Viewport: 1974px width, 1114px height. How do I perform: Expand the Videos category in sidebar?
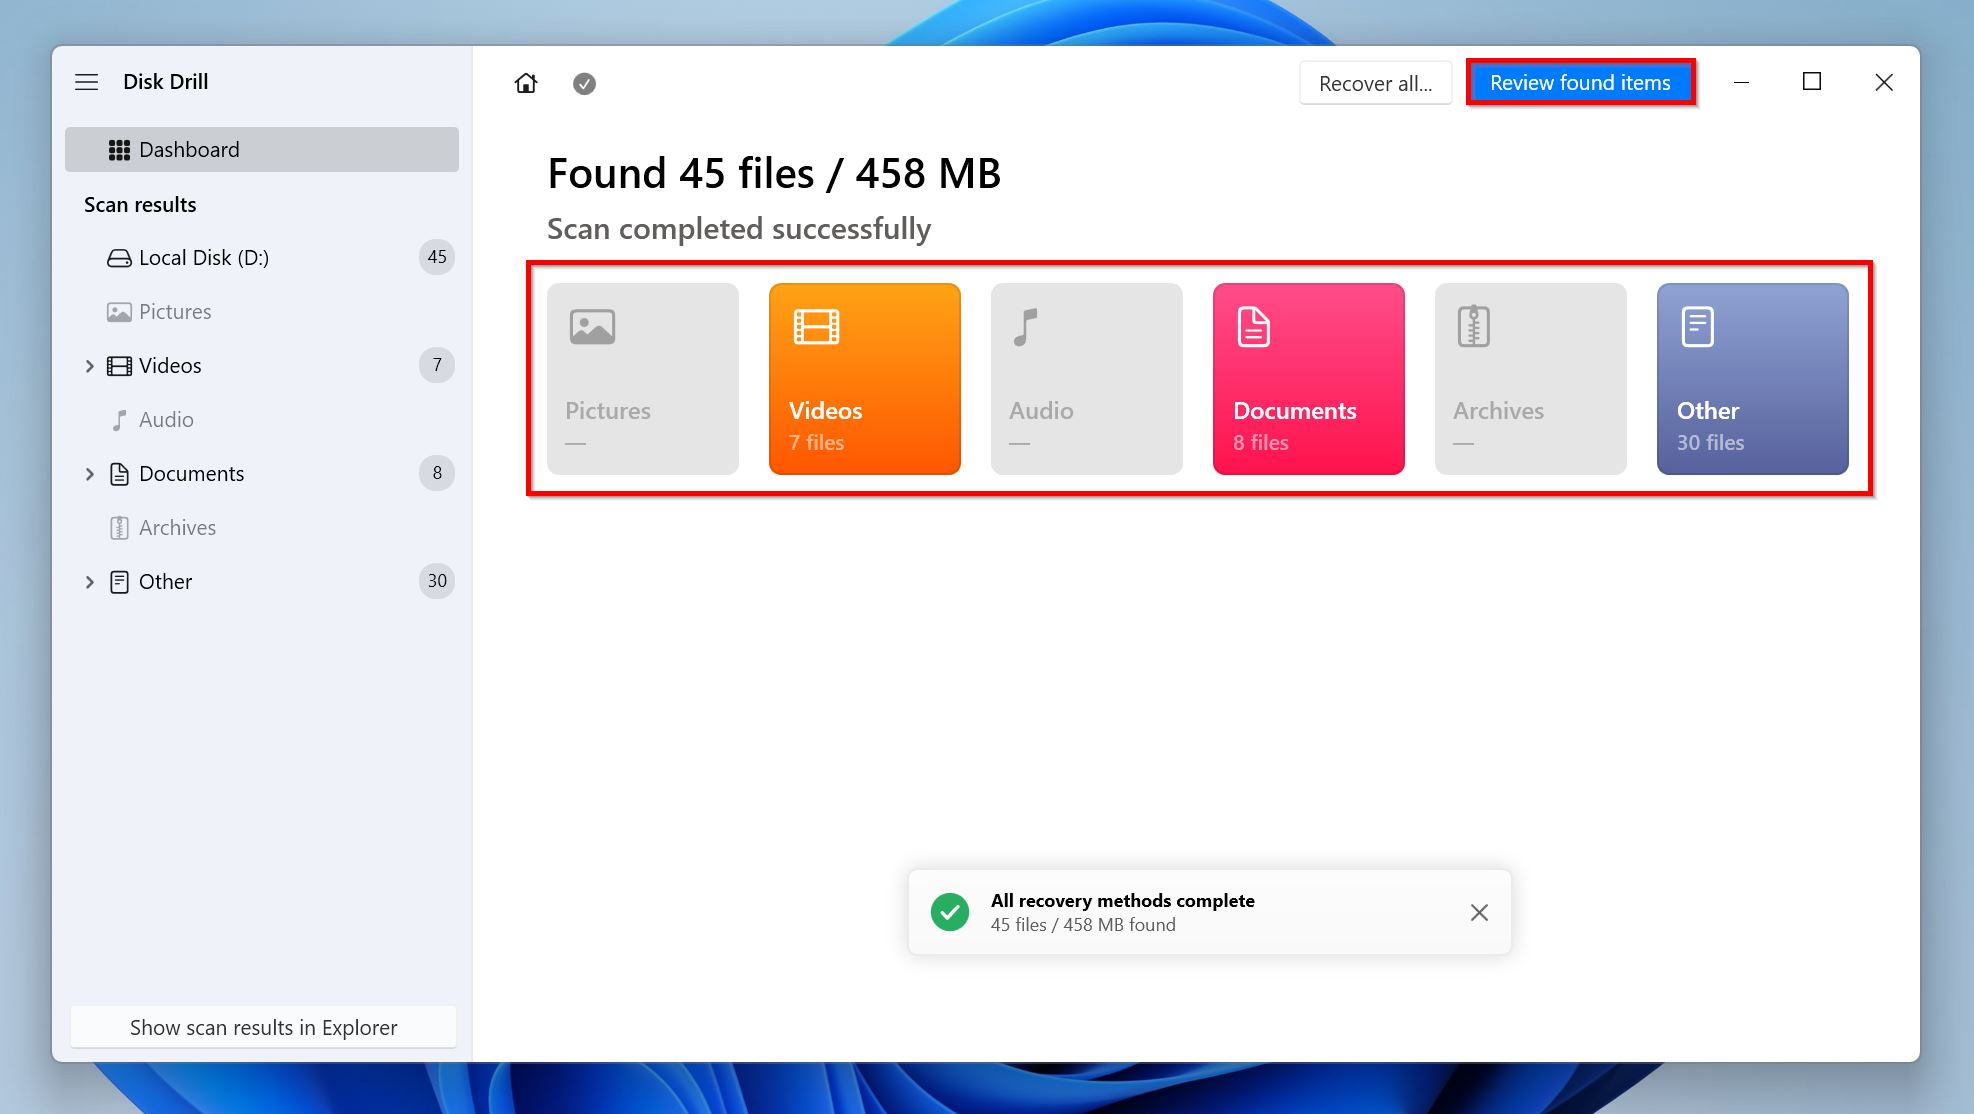click(89, 365)
